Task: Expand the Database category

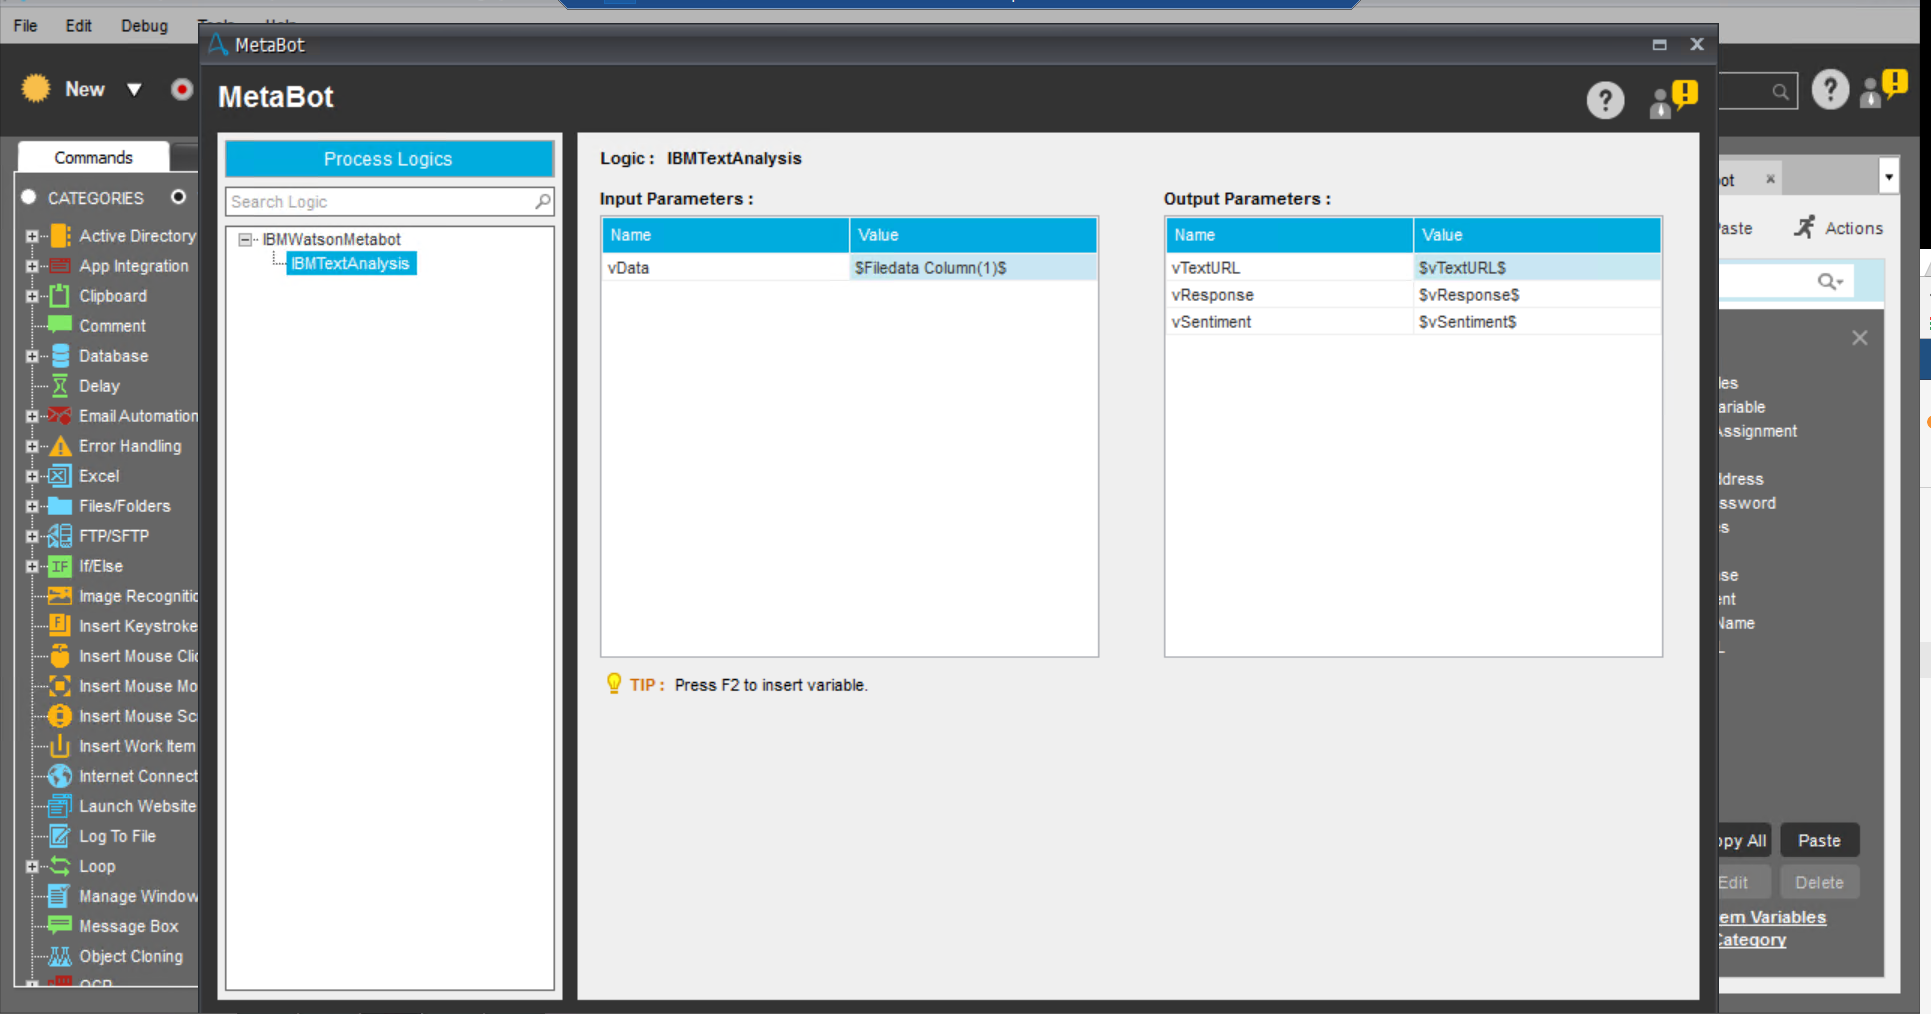Action: click(32, 357)
